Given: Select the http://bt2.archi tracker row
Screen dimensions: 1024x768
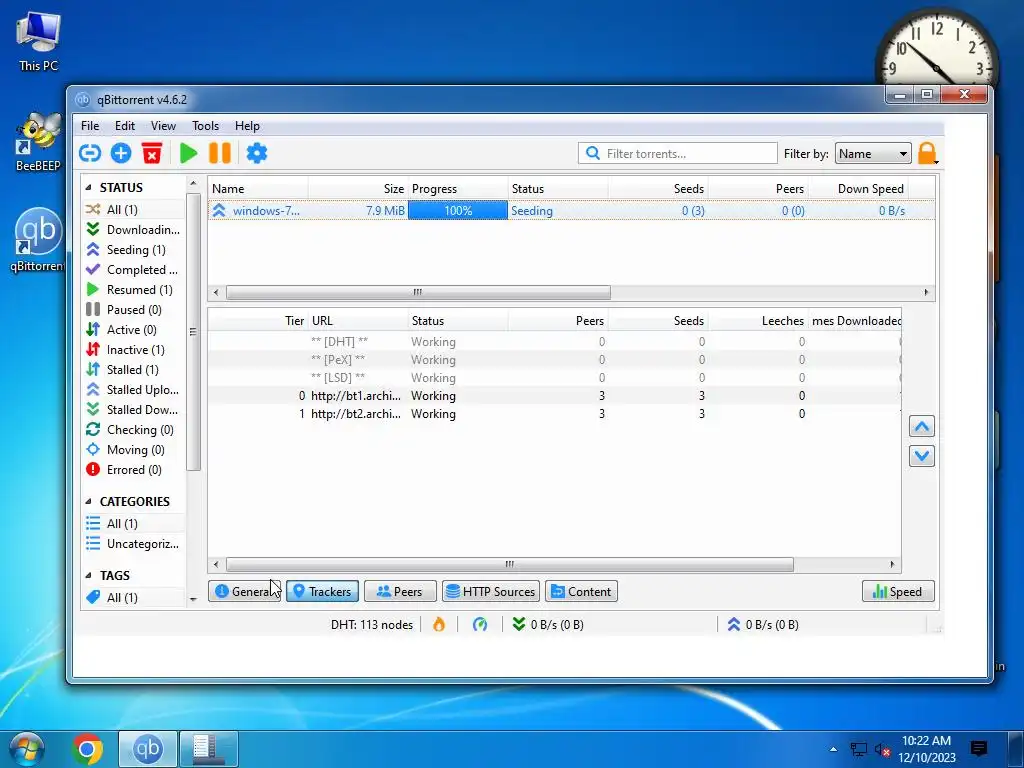Looking at the screenshot, I should (x=554, y=414).
